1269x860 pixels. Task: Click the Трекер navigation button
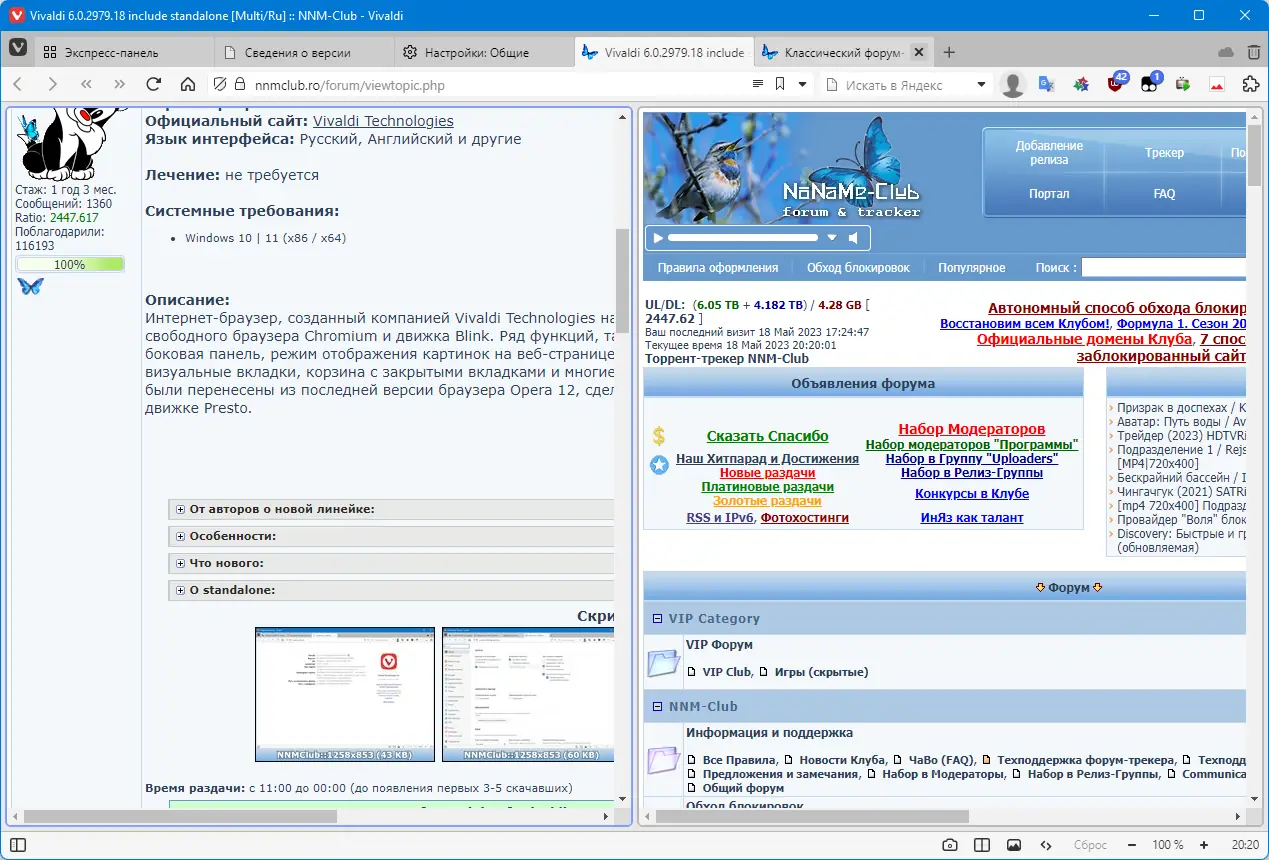click(x=1164, y=153)
